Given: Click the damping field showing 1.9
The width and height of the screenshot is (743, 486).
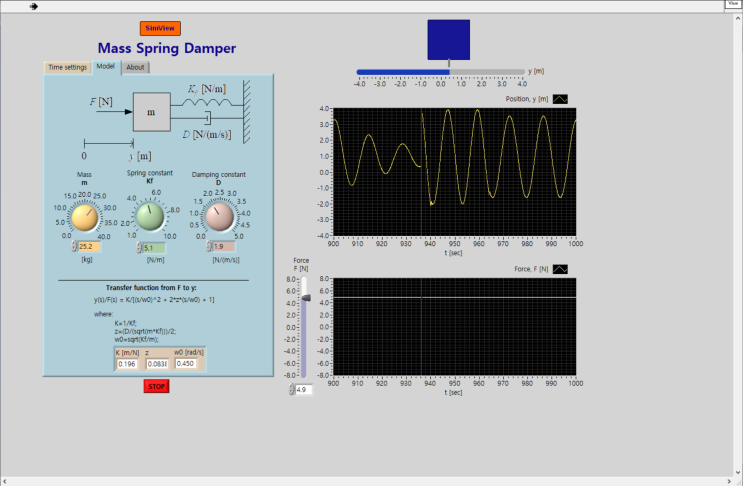Looking at the screenshot, I should [224, 246].
